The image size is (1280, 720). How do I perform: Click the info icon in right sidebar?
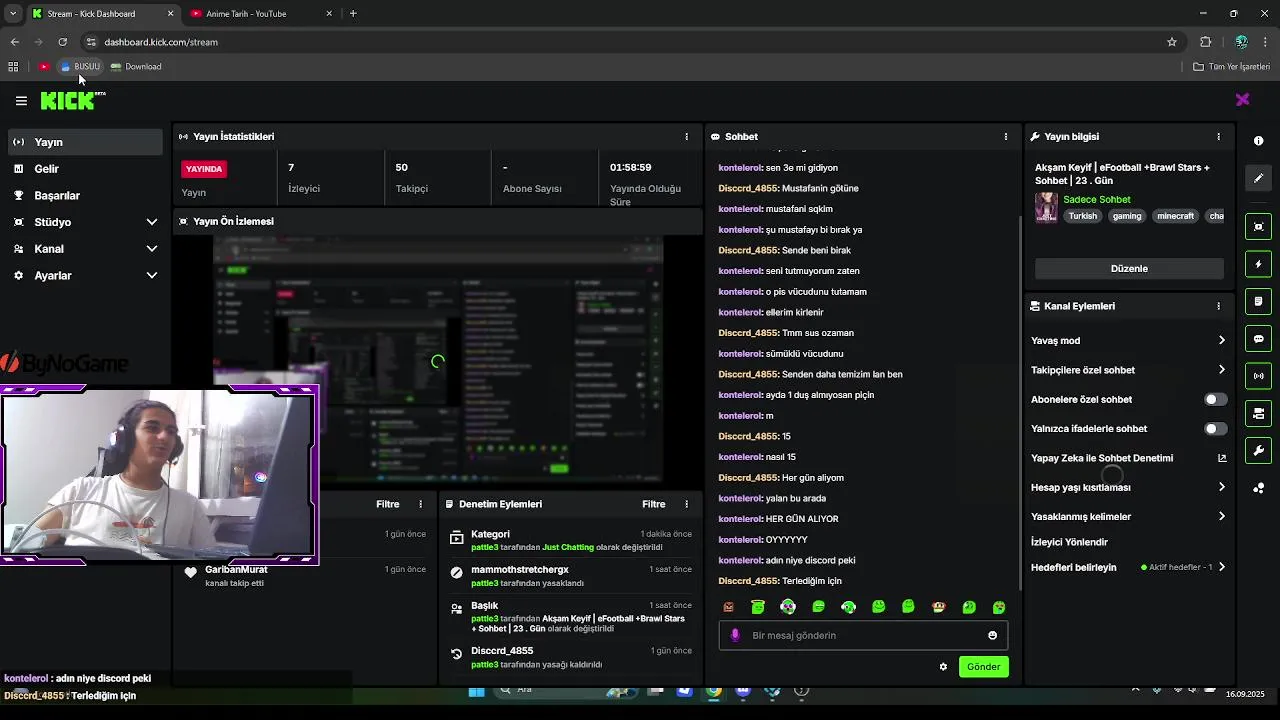1258,141
